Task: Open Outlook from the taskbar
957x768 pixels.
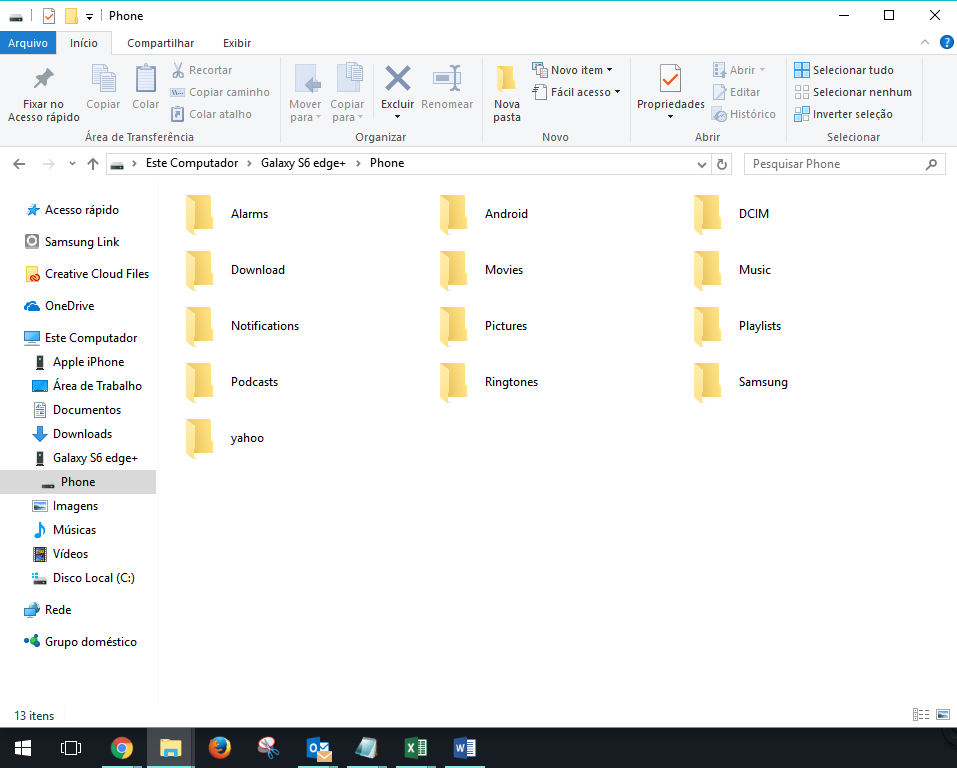Action: (x=318, y=748)
